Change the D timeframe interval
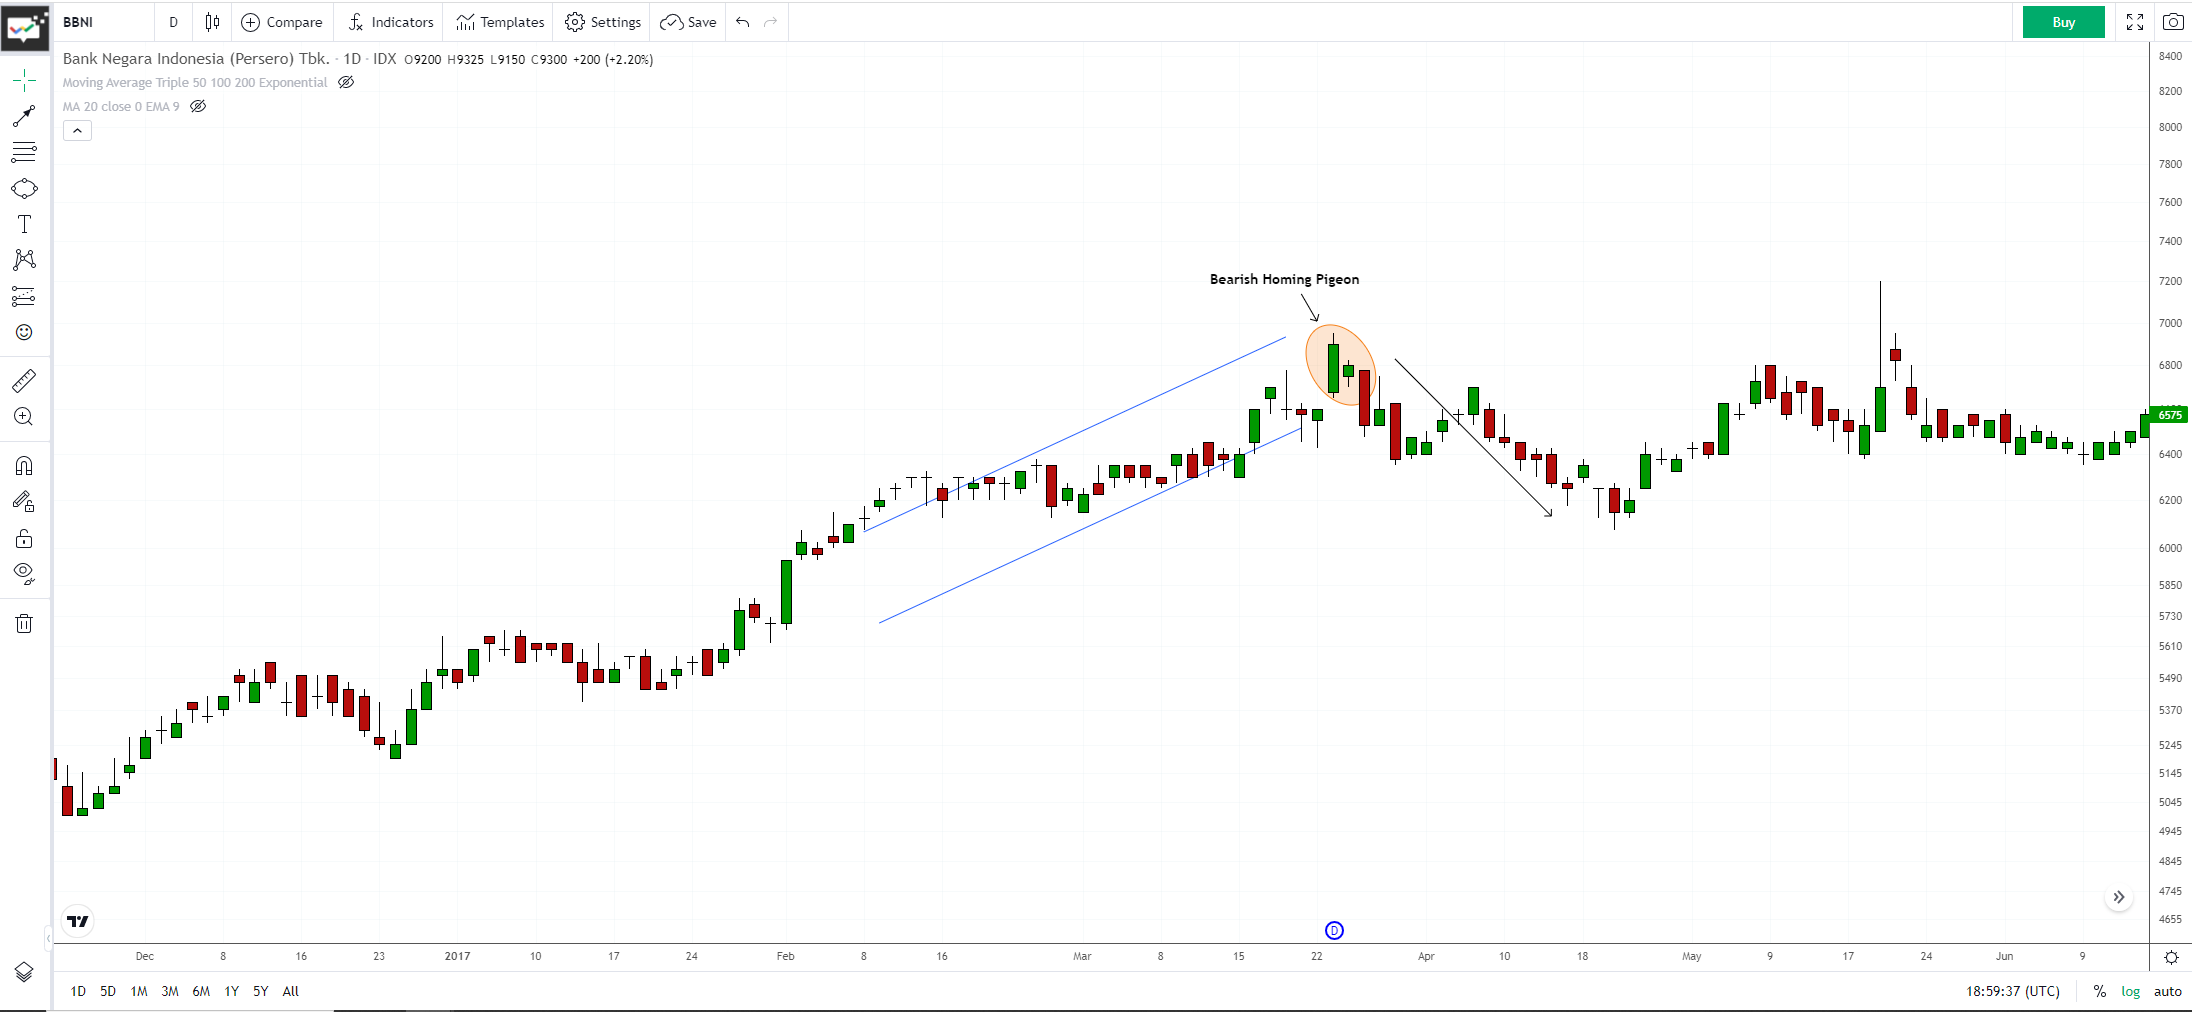The height and width of the screenshot is (1012, 2192). coord(173,22)
